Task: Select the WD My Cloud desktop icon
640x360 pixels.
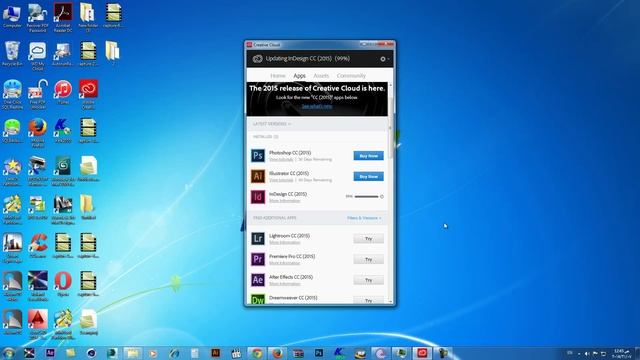Action: 38,57
